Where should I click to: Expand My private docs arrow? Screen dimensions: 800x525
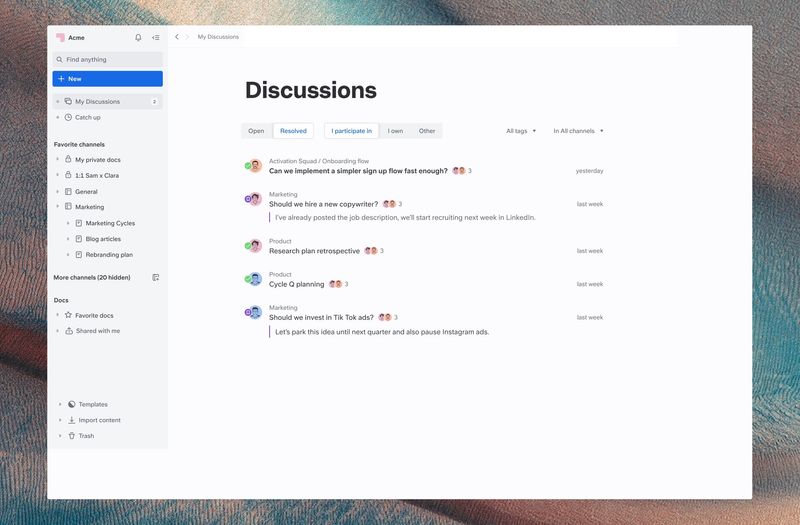(58, 160)
